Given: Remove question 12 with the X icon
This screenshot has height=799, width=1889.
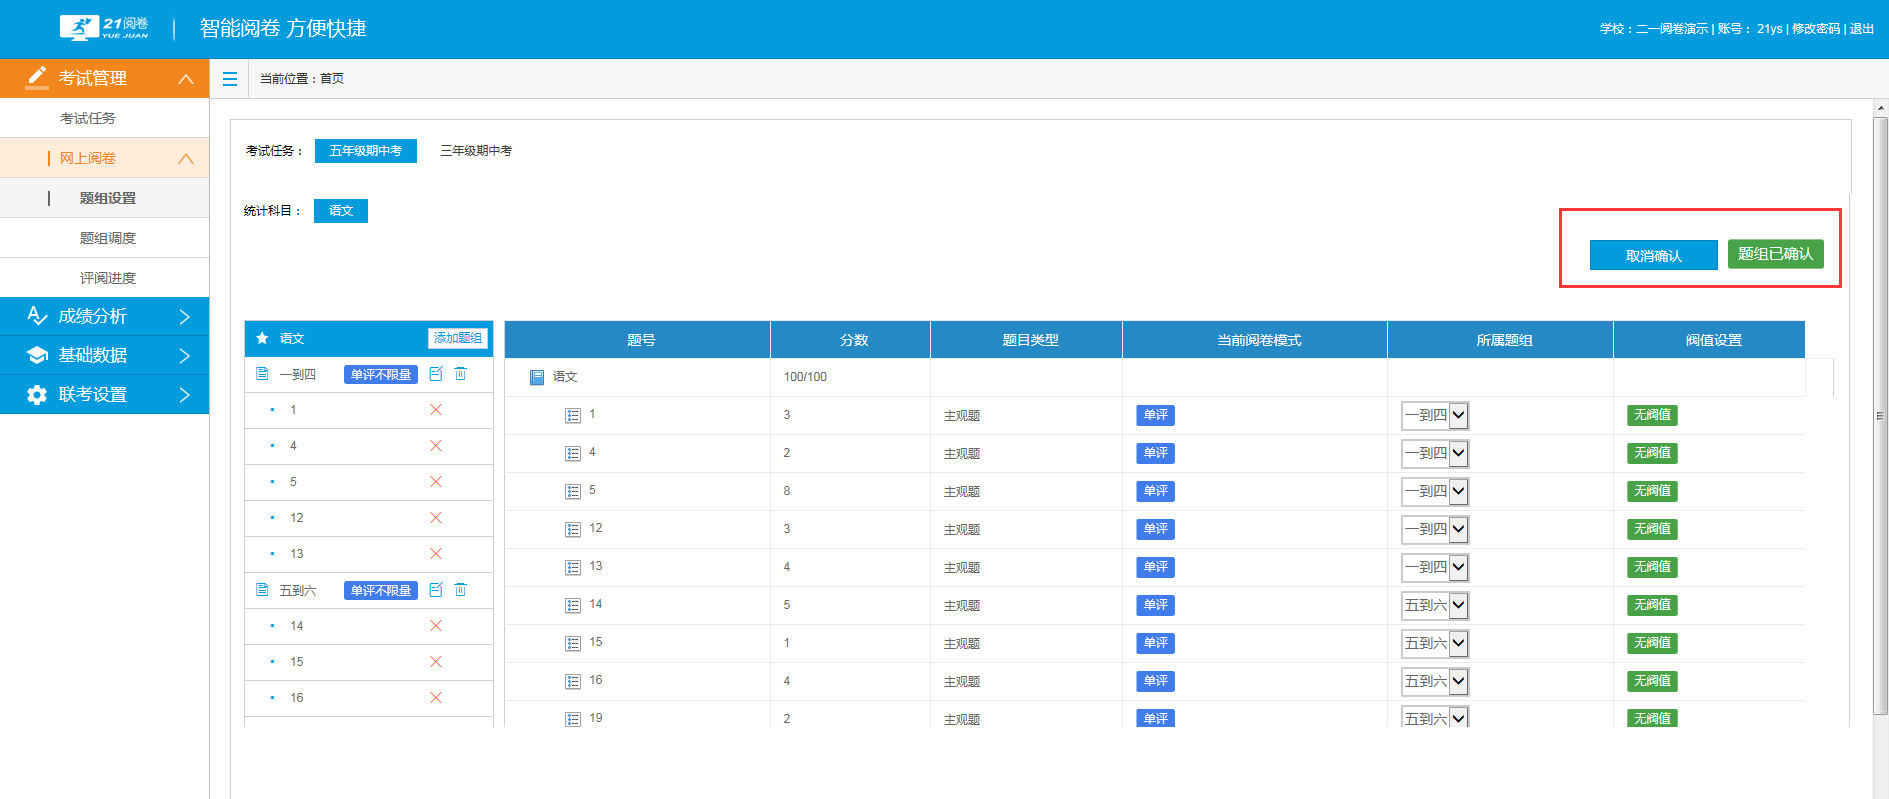Looking at the screenshot, I should (436, 518).
